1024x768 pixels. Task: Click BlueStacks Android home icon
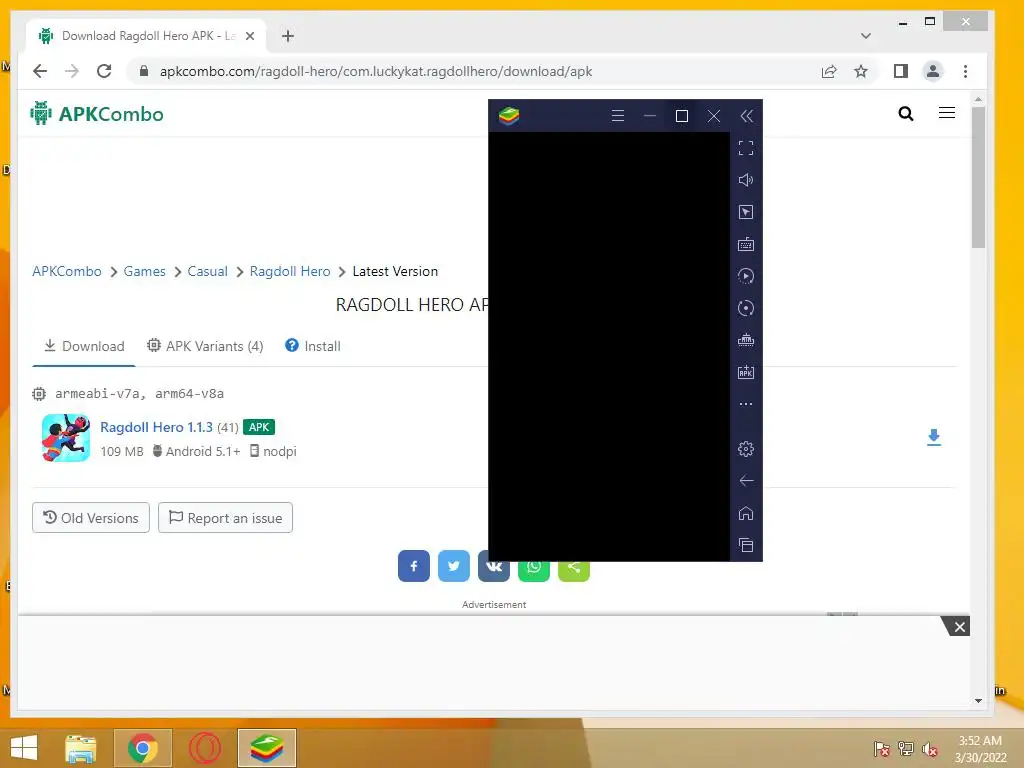click(x=746, y=513)
